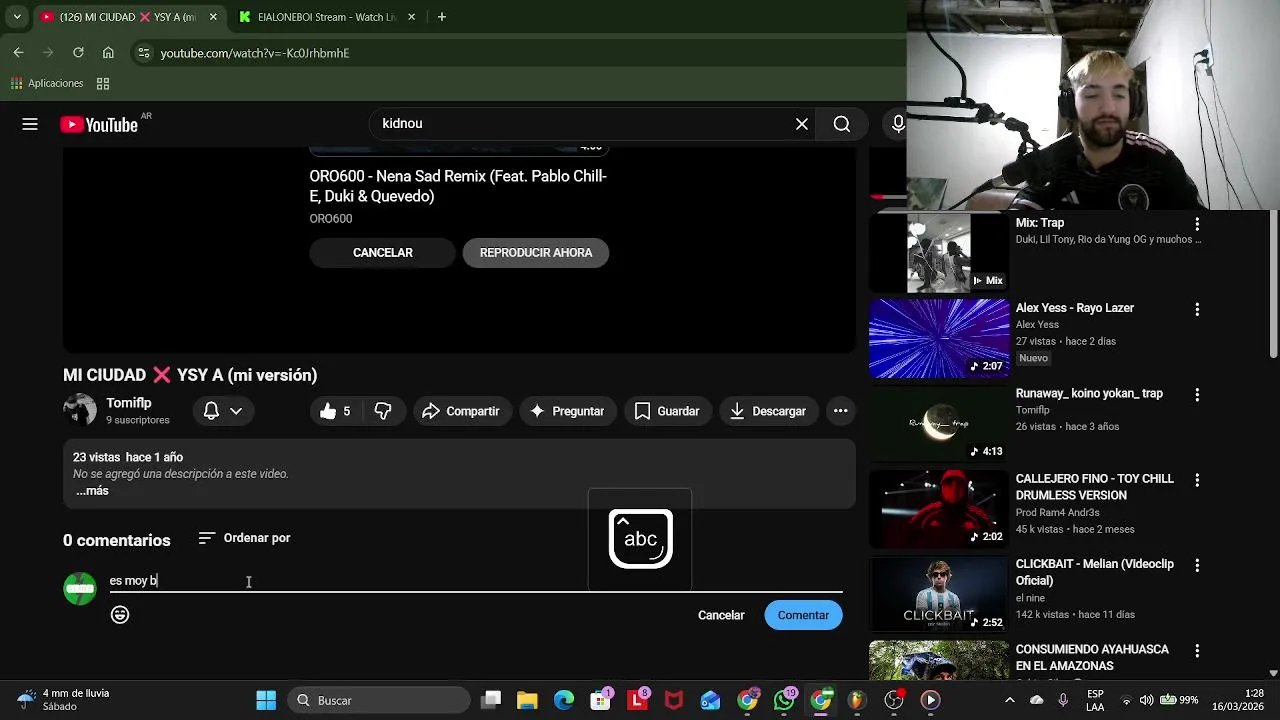
Task: Click the comment text field
Action: pyautogui.click(x=475, y=581)
